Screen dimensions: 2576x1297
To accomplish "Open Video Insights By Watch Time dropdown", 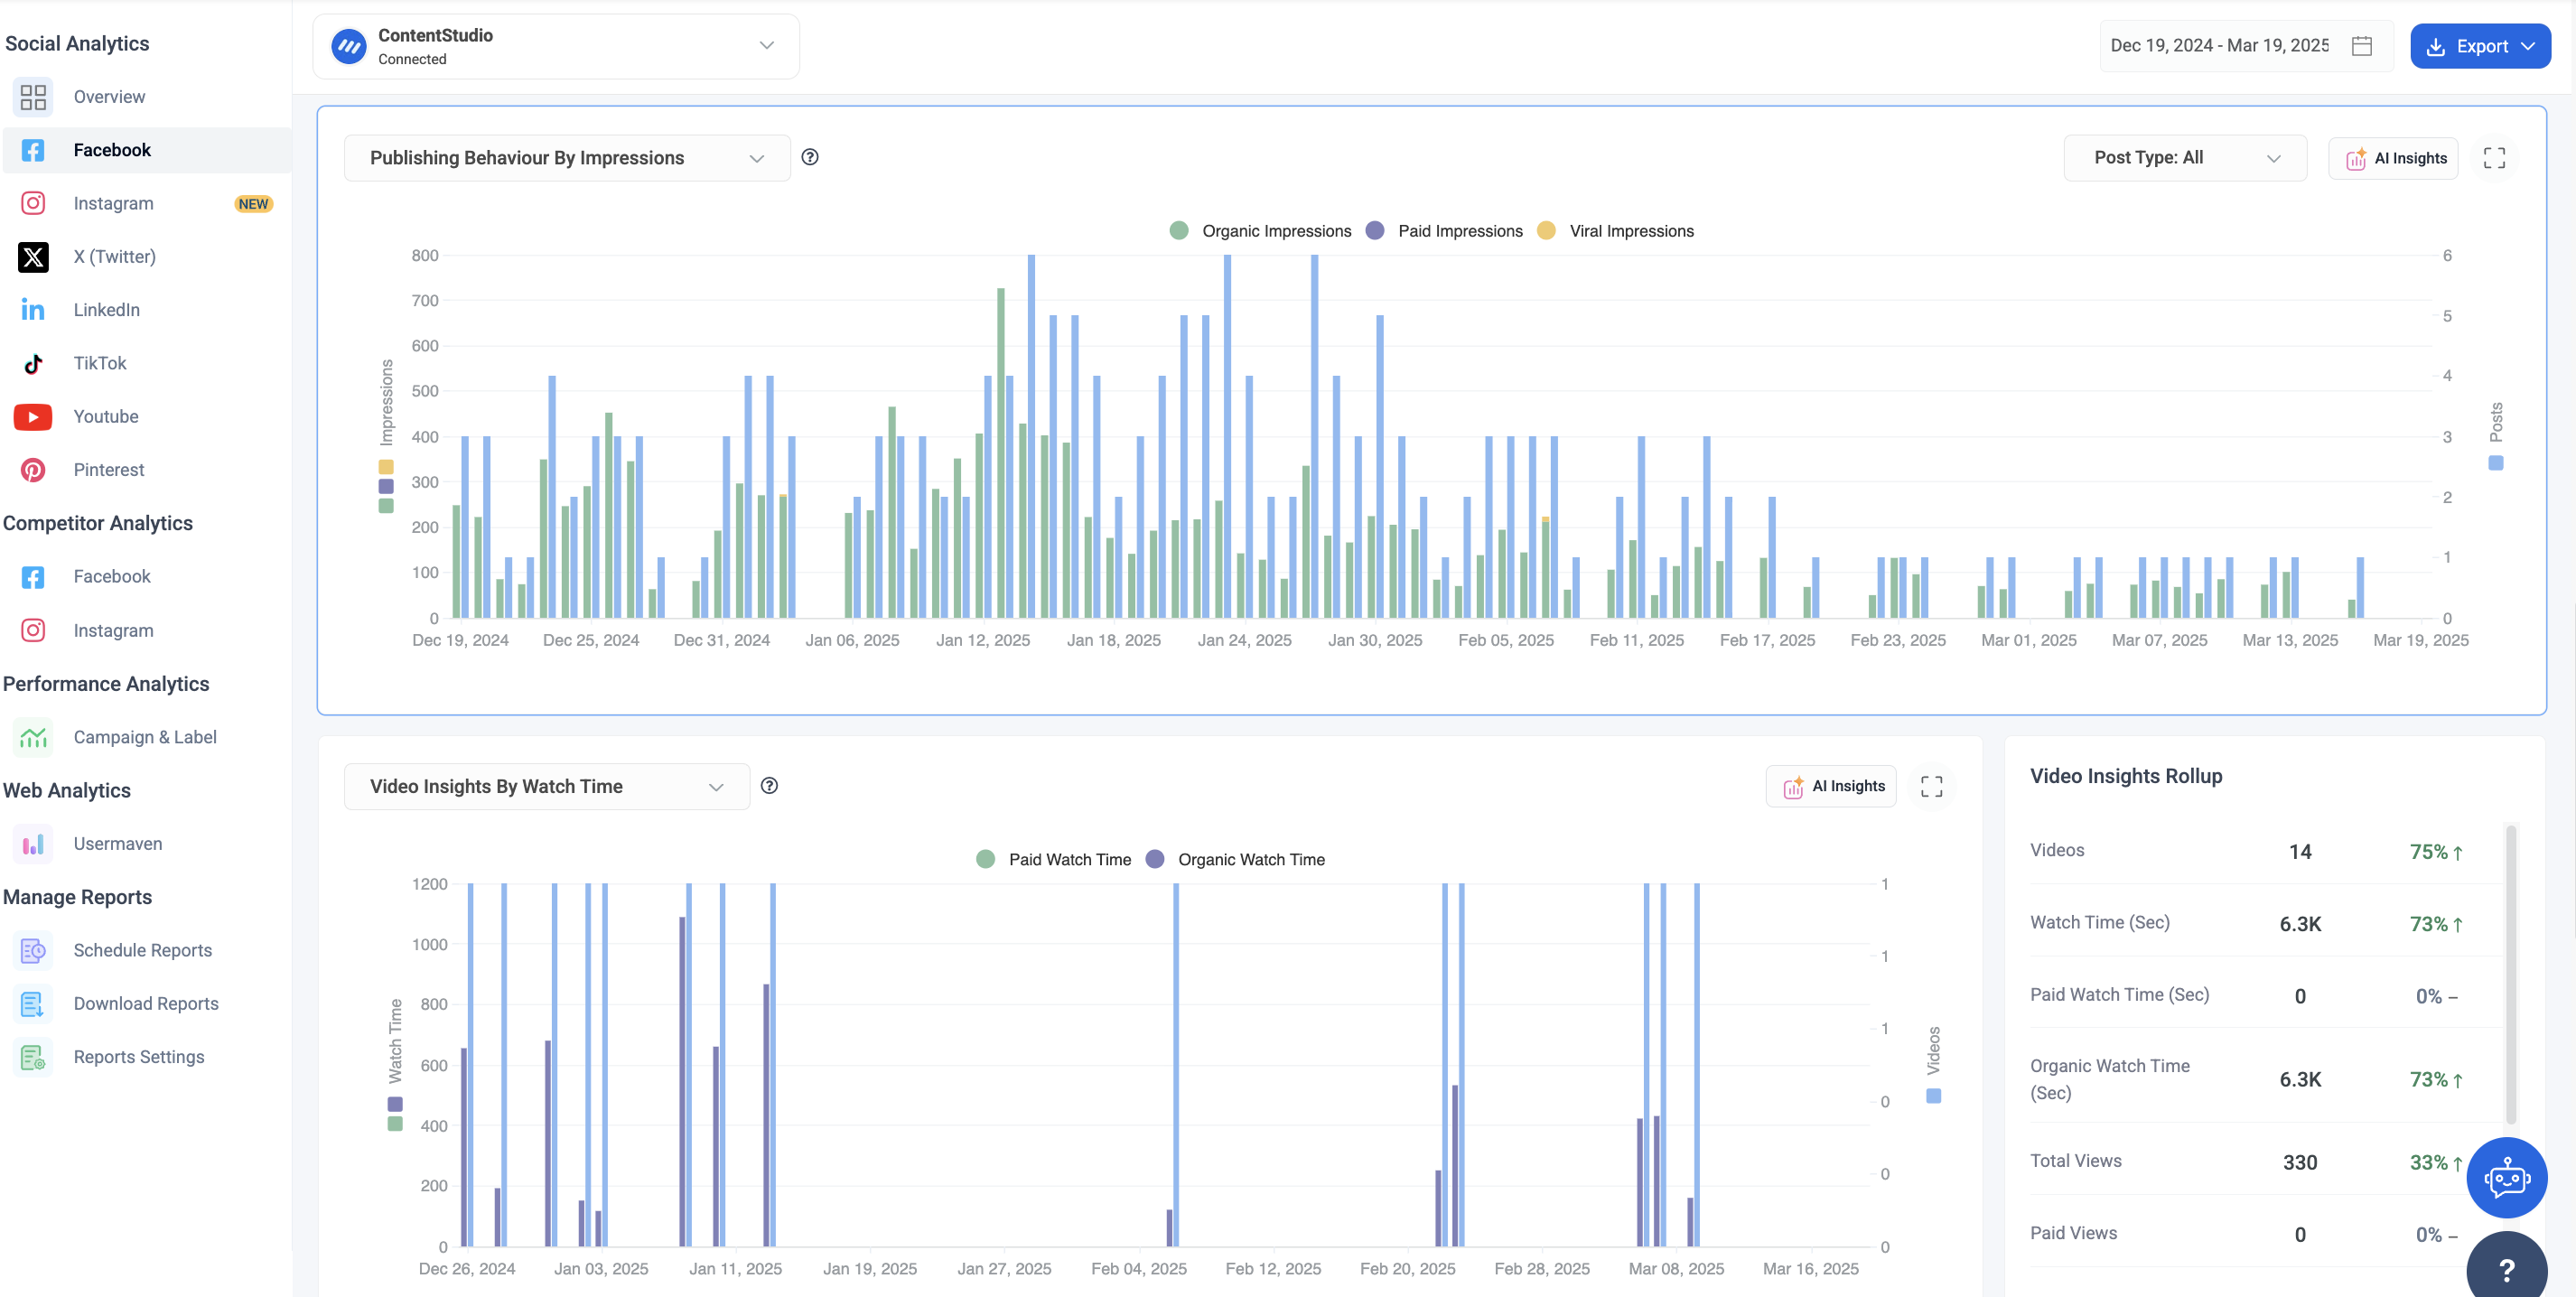I will 547,787.
